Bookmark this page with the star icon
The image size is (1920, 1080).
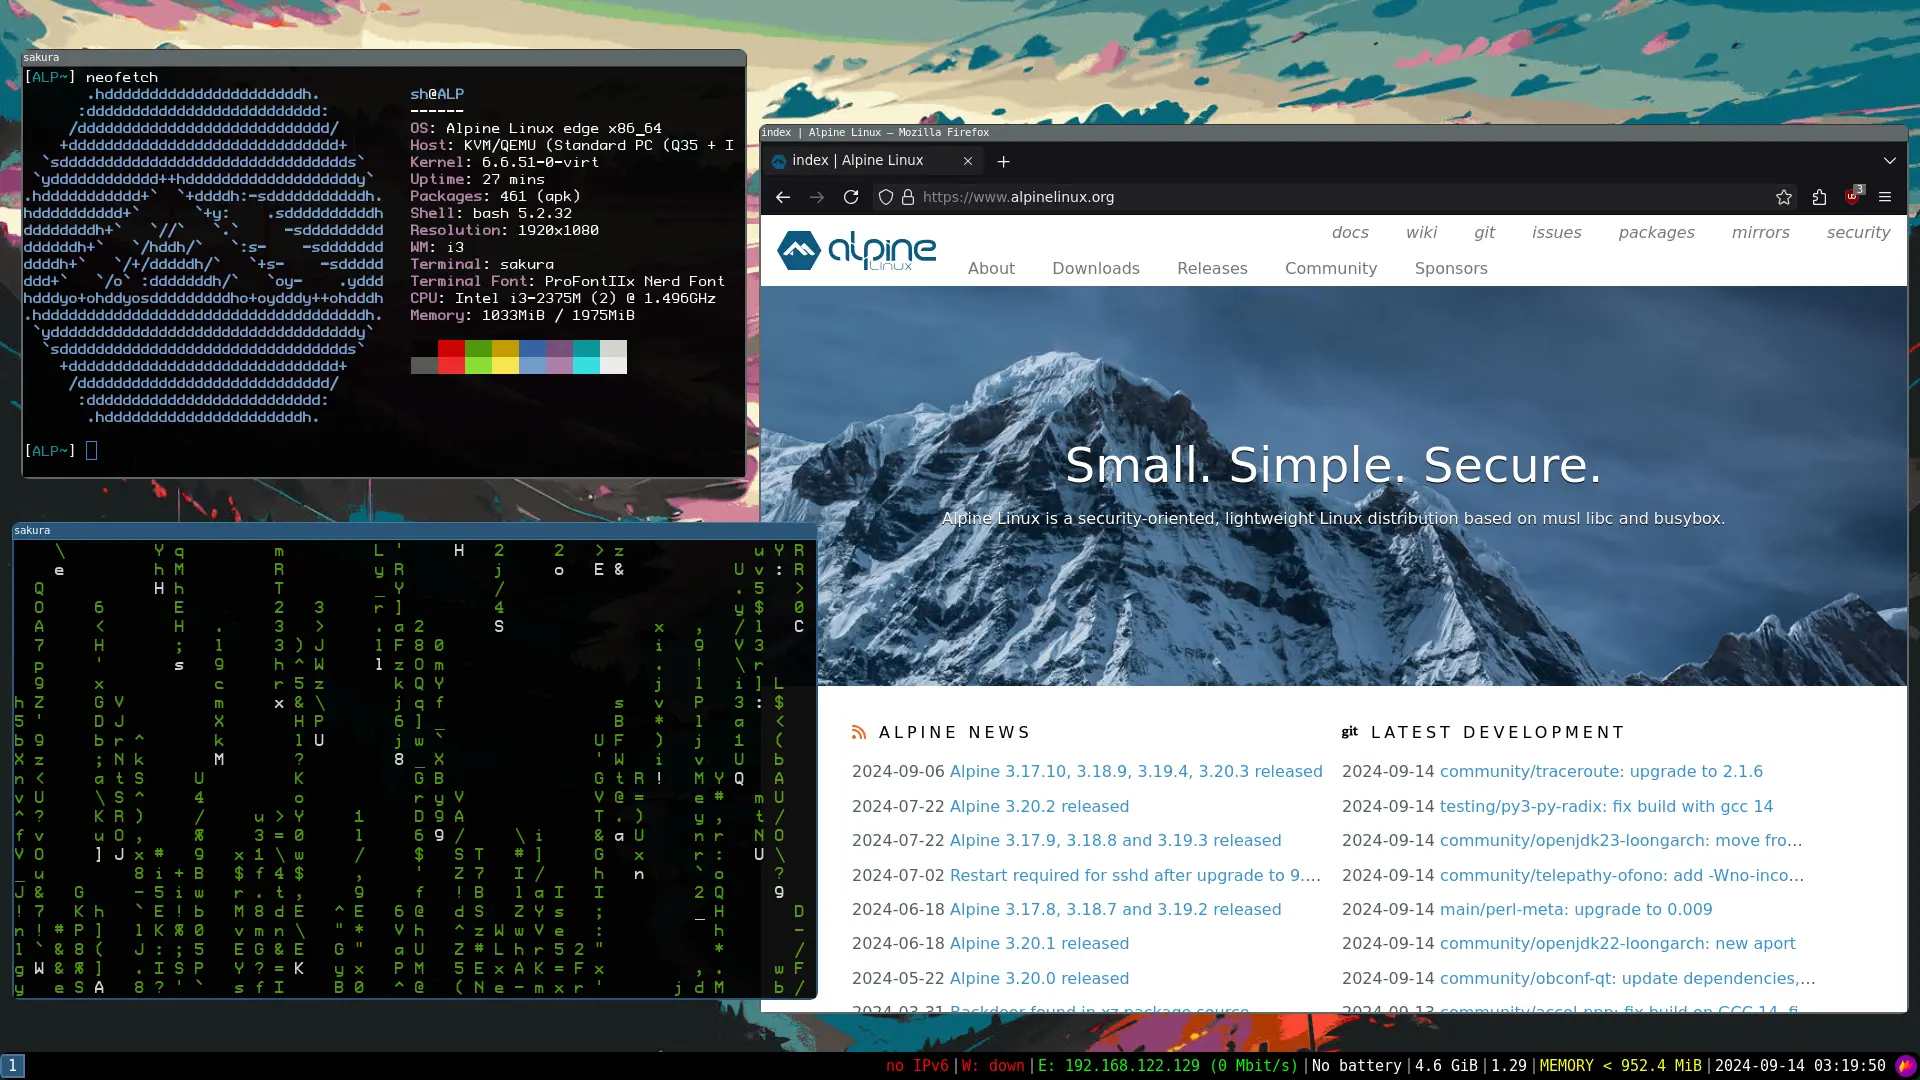click(1784, 197)
